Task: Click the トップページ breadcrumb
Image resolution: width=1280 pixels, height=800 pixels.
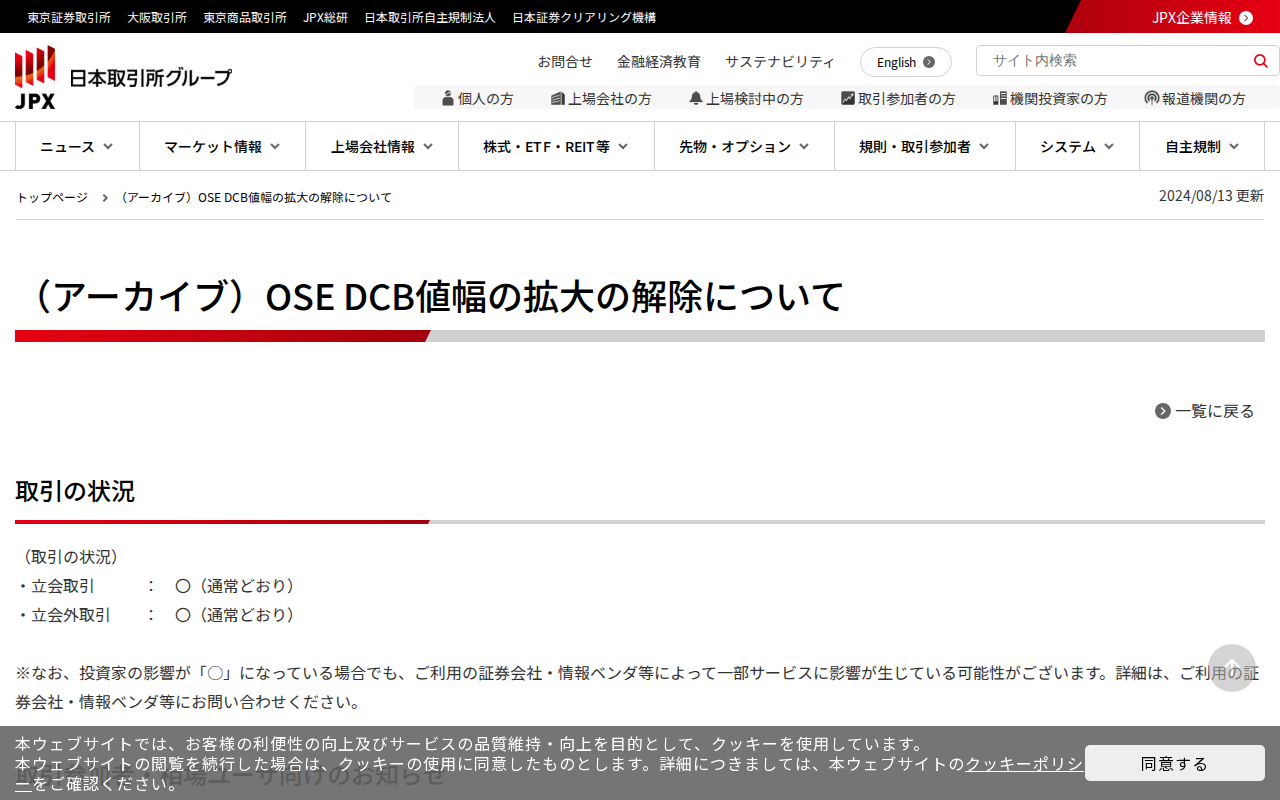Action: tap(52, 197)
